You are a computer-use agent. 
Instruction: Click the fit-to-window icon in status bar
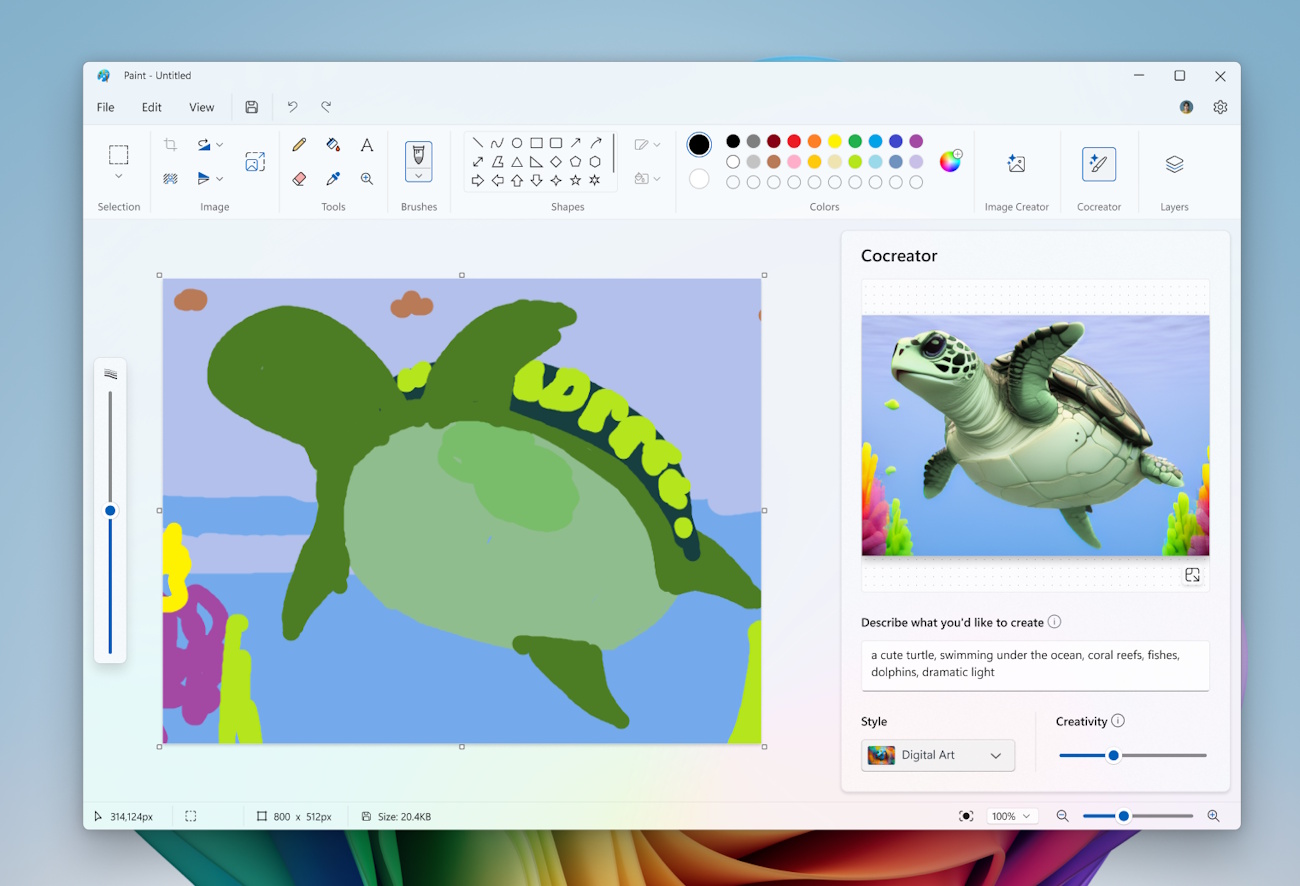tap(966, 816)
